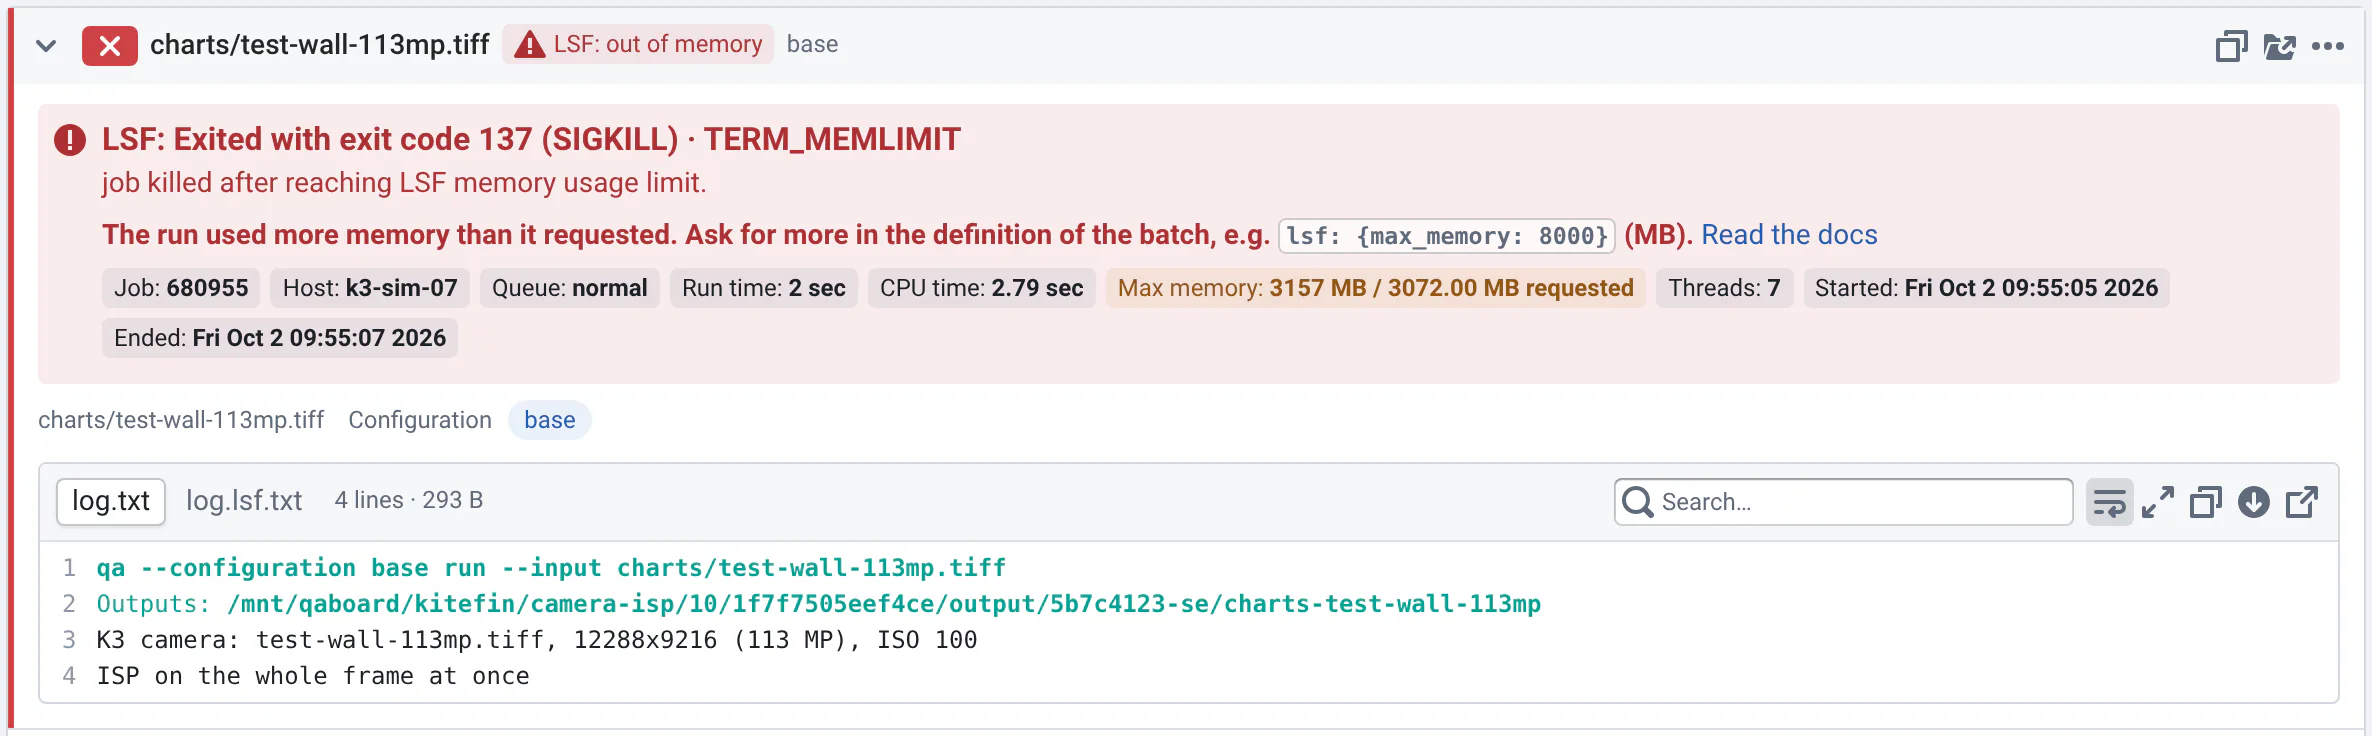2372x736 pixels.
Task: Click log line 4 ISP whole frame text
Action: (313, 676)
